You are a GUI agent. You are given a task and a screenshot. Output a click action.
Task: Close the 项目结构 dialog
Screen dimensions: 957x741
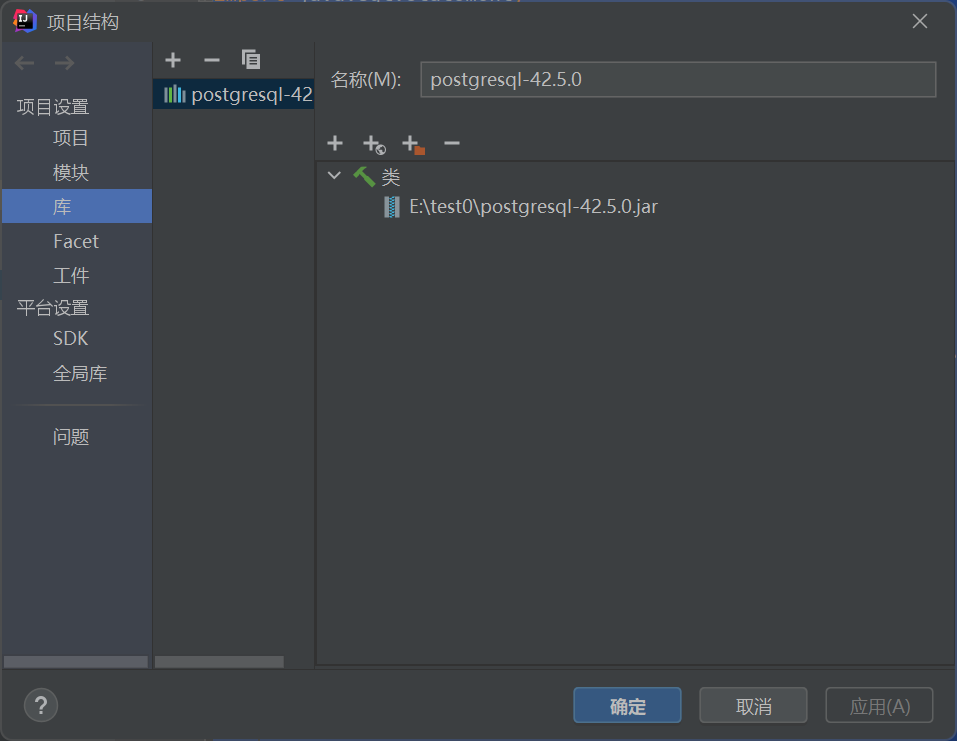(920, 21)
